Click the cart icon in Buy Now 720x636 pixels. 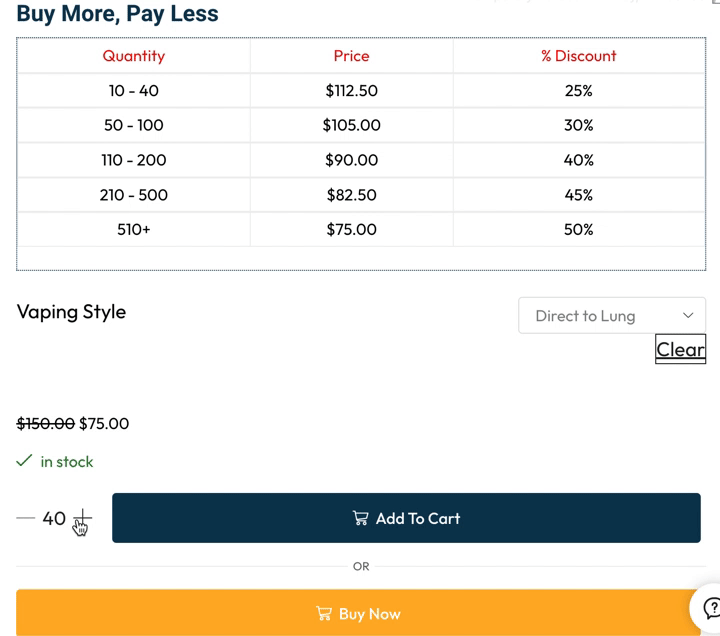click(324, 614)
